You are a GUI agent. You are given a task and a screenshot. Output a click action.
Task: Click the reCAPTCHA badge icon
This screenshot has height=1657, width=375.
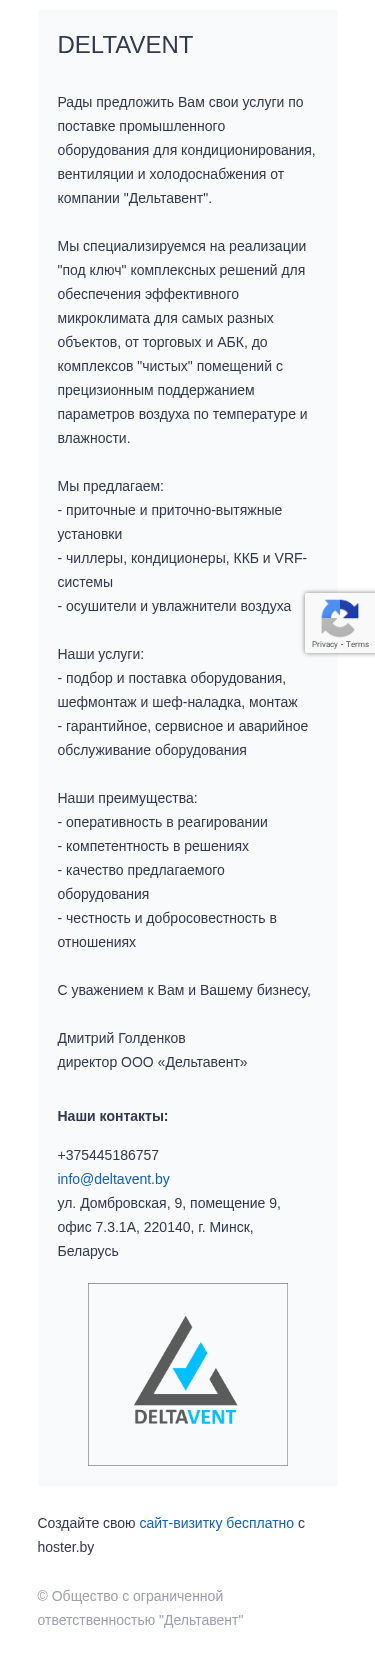click(340, 618)
